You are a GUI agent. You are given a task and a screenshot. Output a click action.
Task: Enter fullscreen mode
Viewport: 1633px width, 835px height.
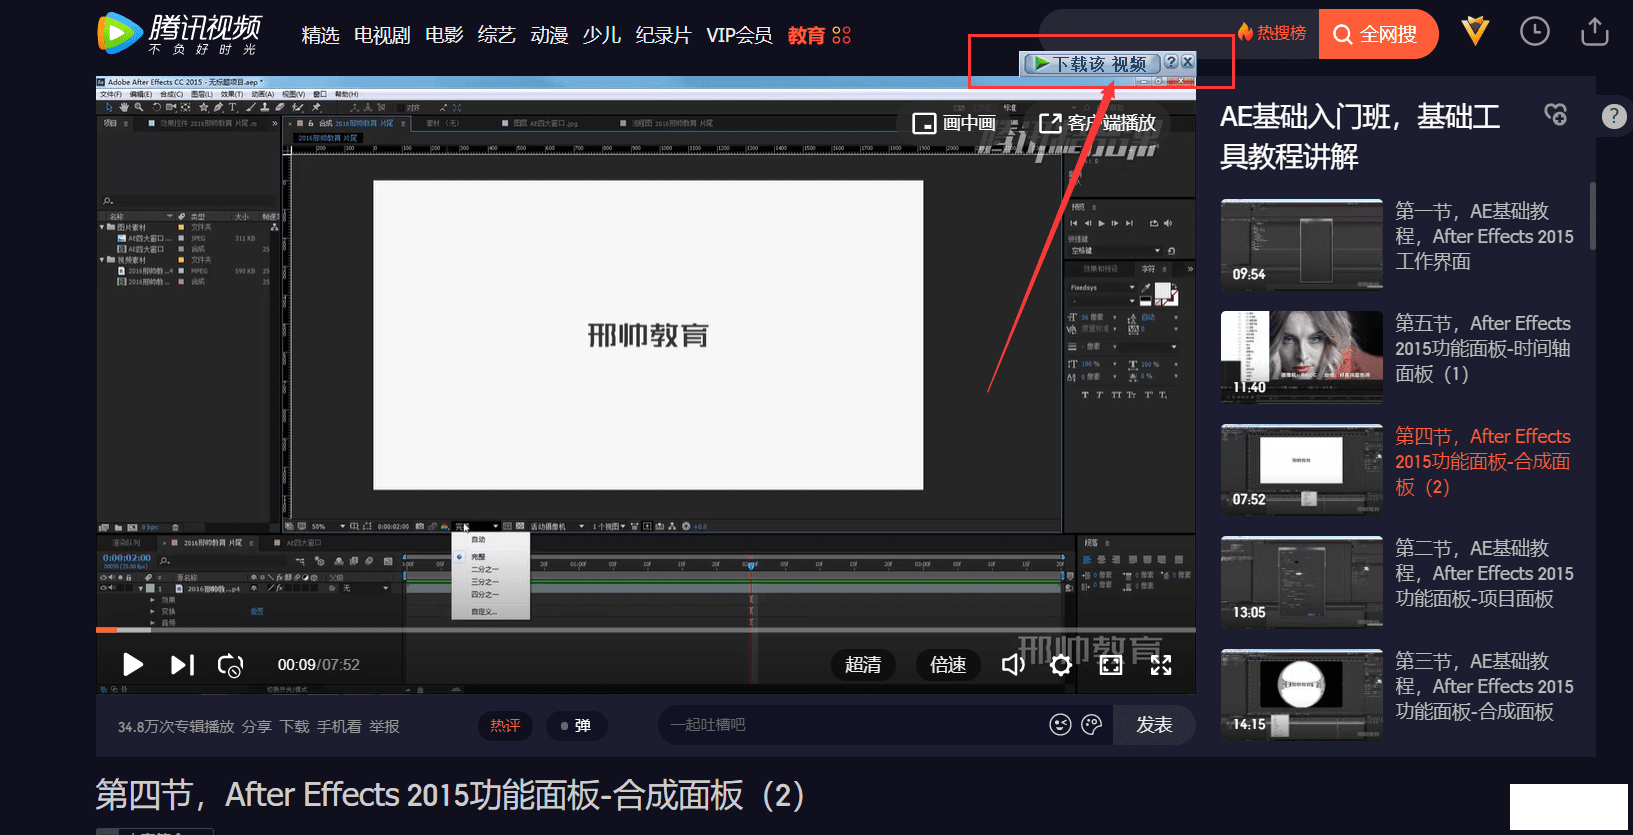point(1161,665)
